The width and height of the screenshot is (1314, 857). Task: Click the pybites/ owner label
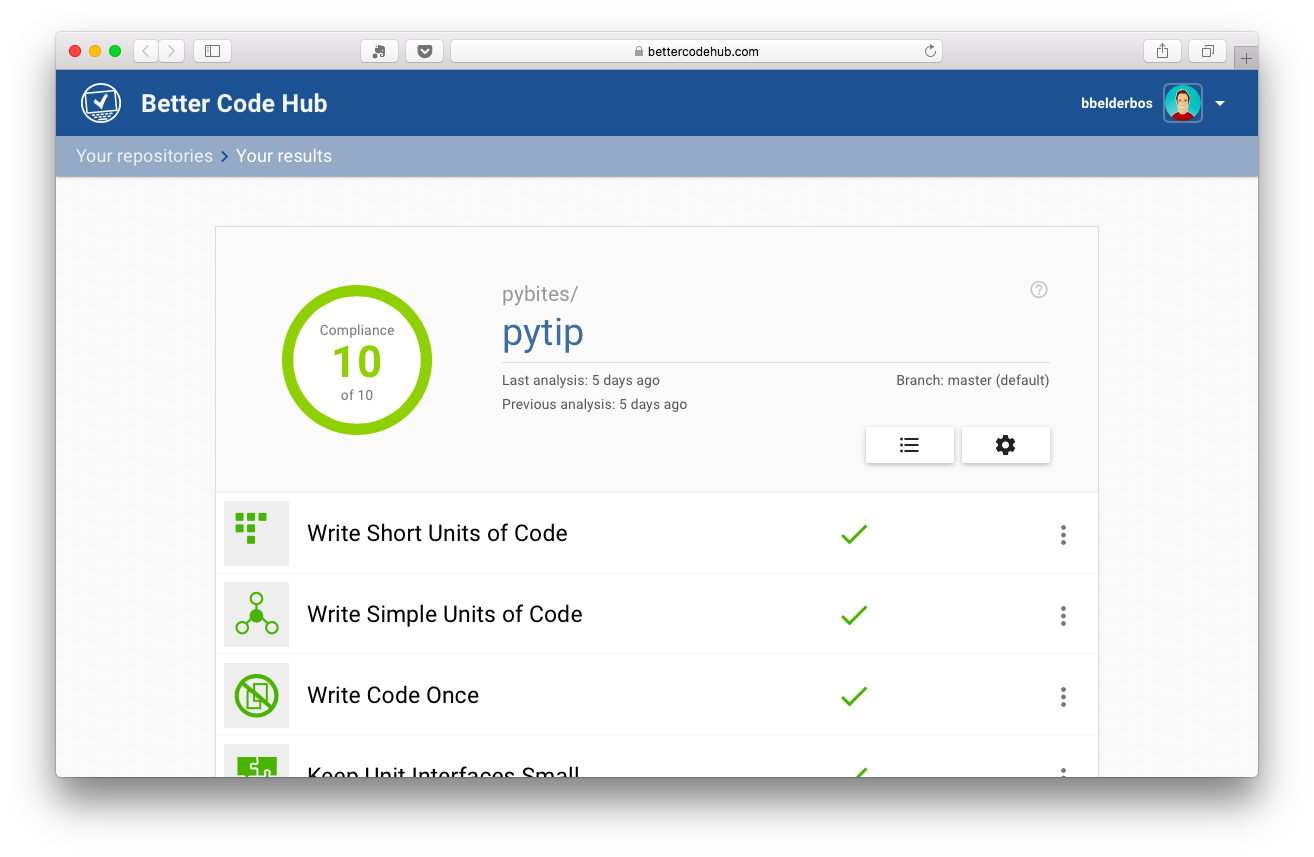[x=540, y=294]
